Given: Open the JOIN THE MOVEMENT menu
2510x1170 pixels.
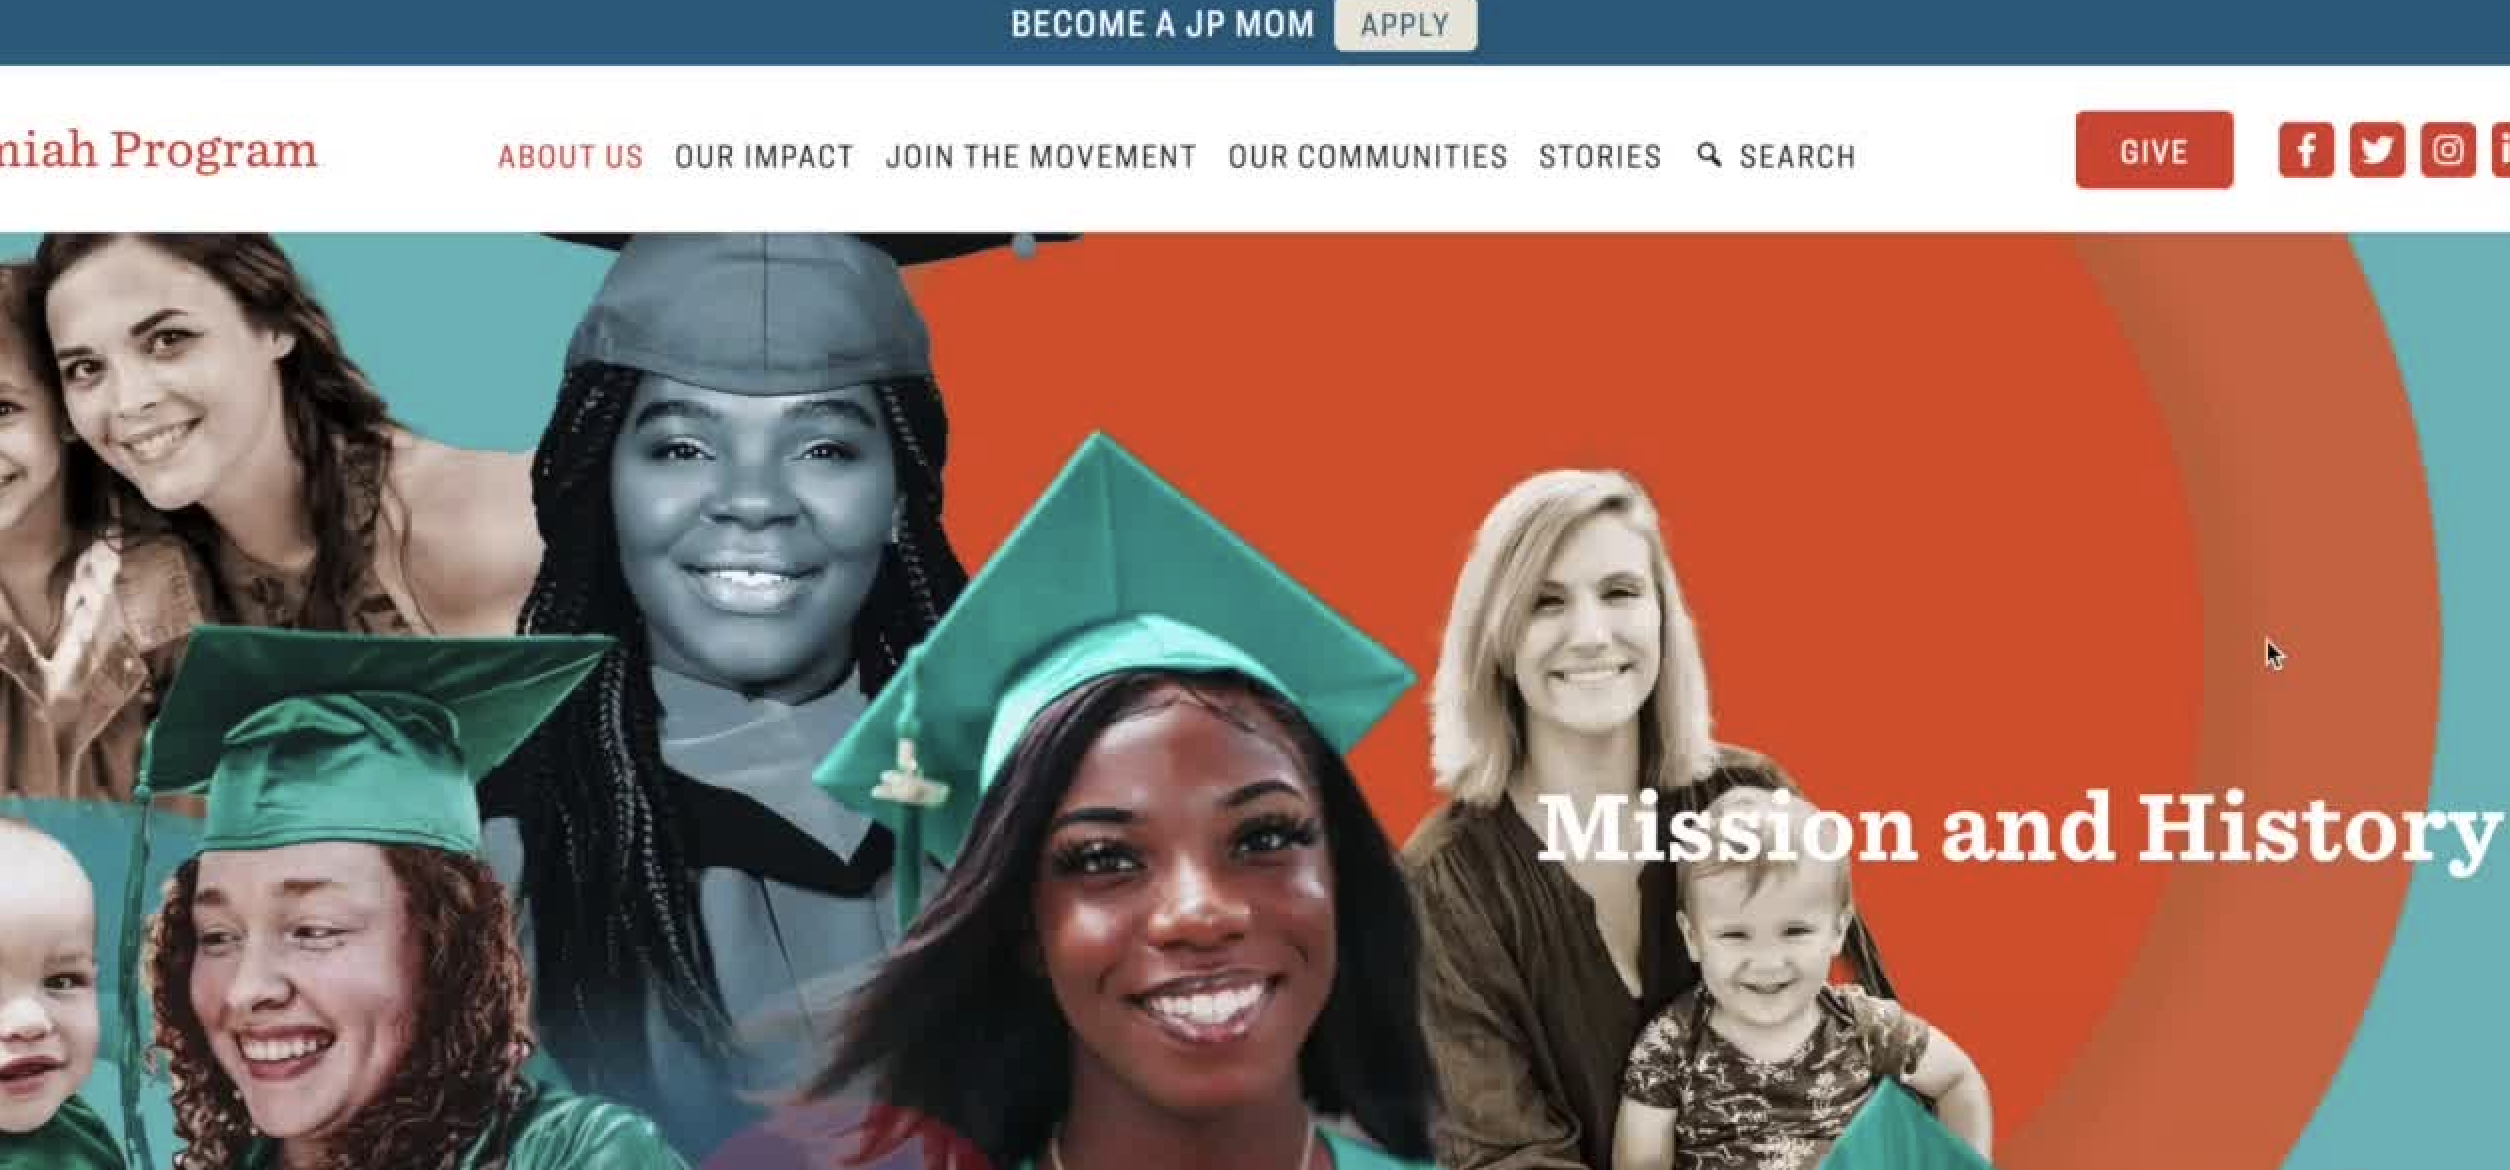Looking at the screenshot, I should (x=1041, y=157).
